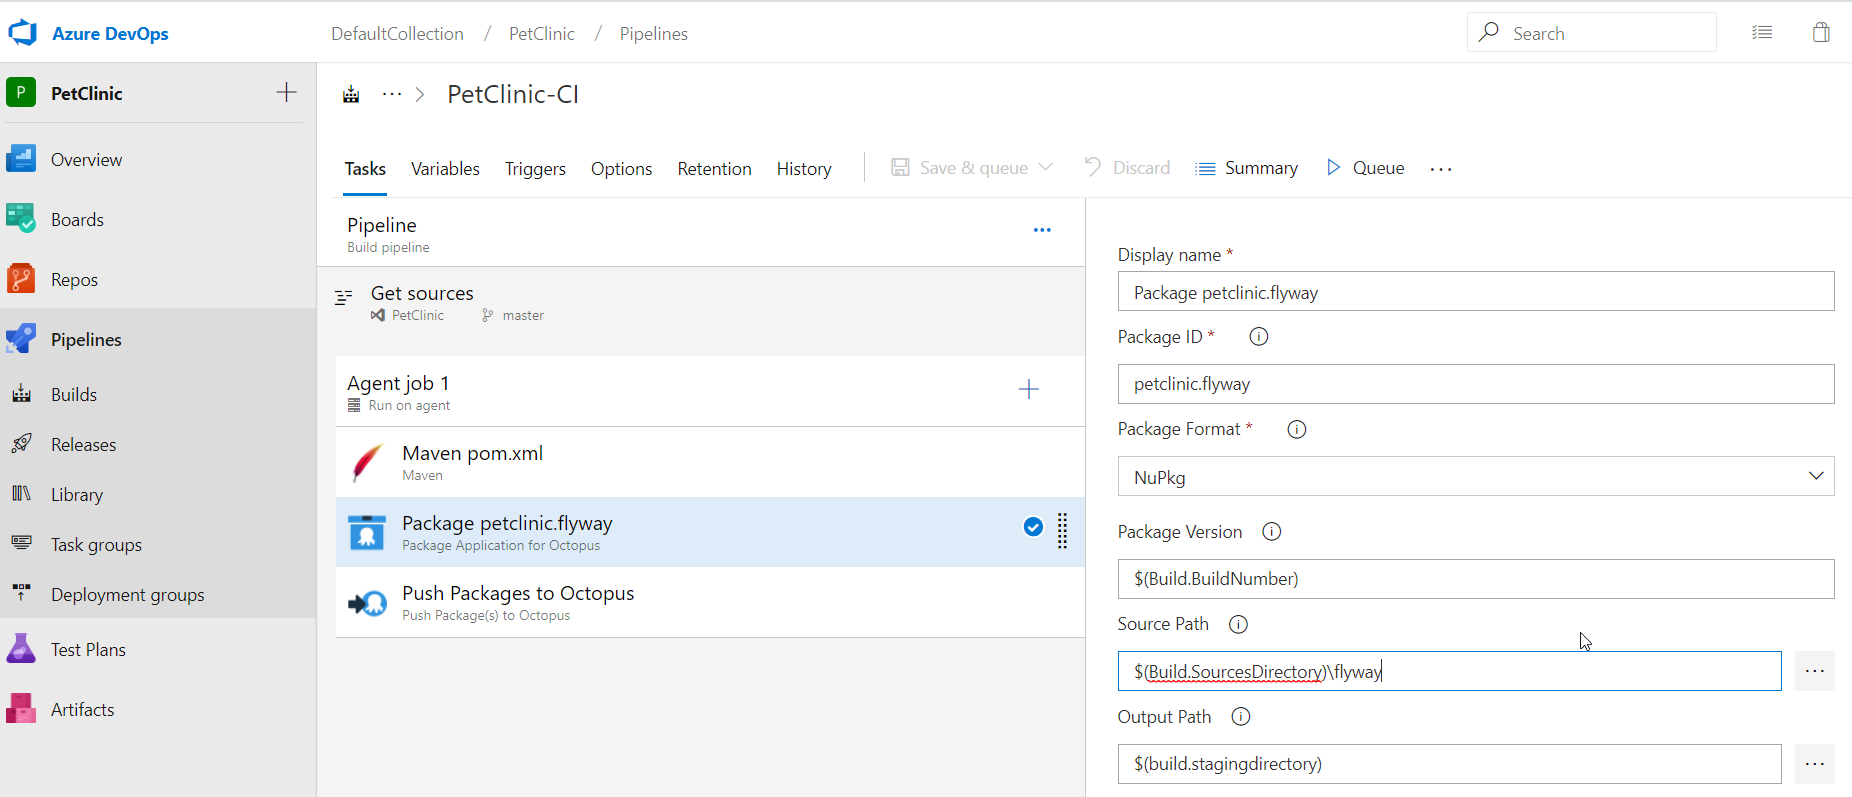The image size is (1852, 797).
Task: Expand the Save & queue dropdown arrow
Action: (1047, 168)
